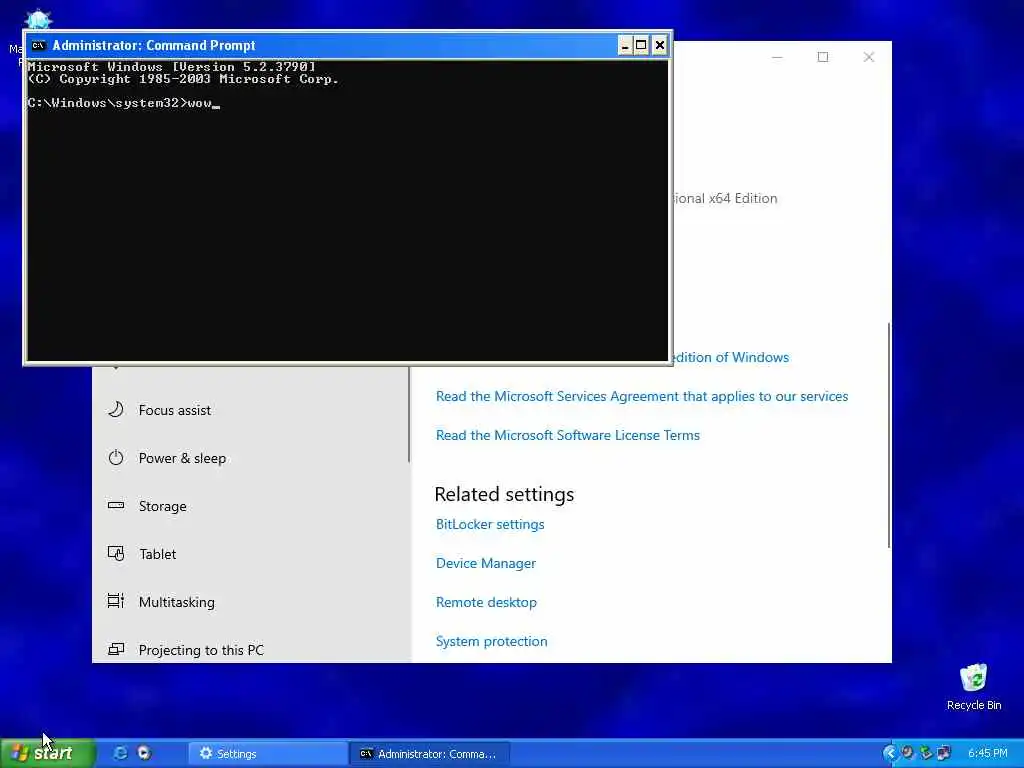Open the Start menu

click(x=48, y=753)
